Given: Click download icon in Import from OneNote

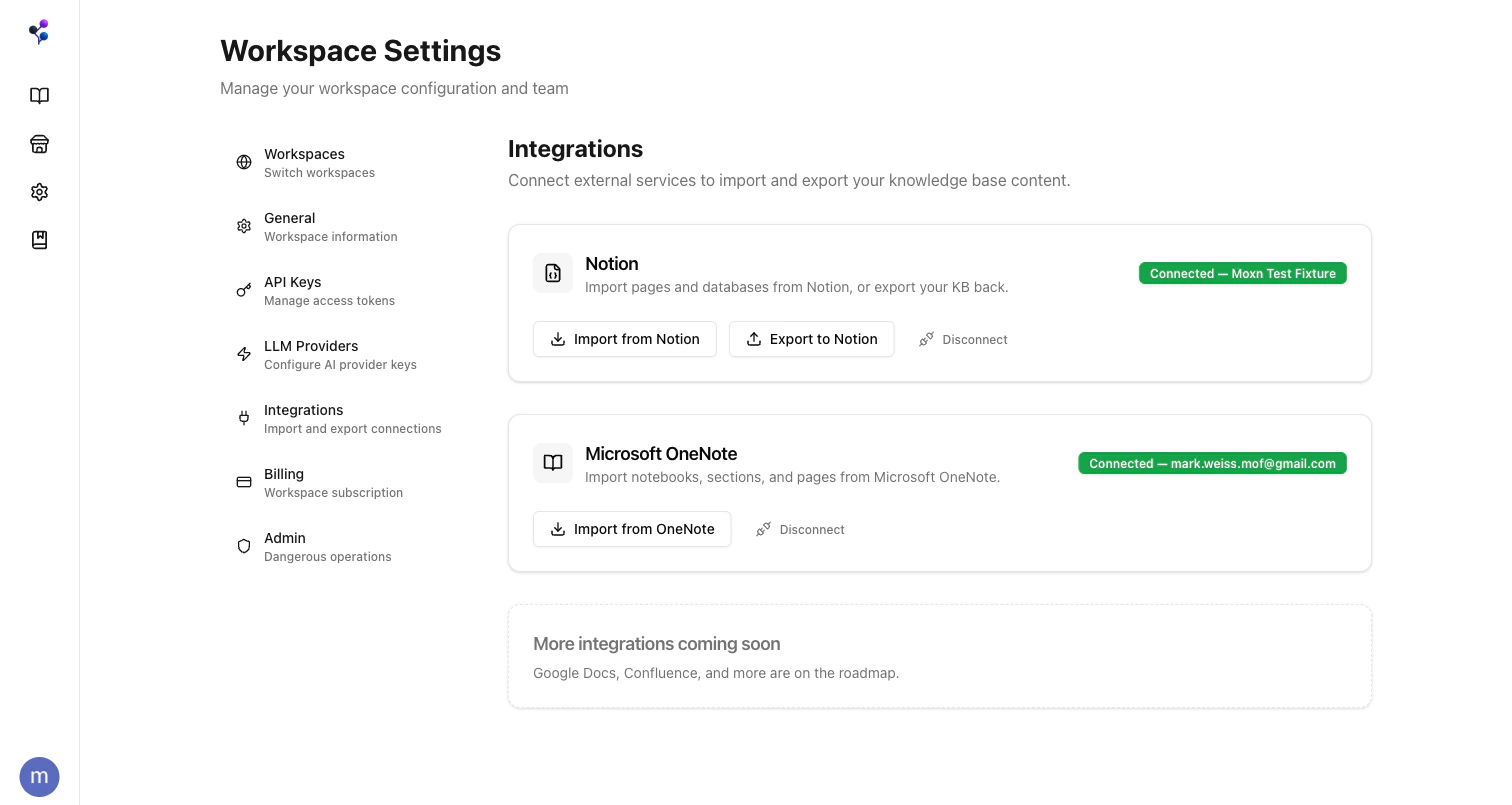Looking at the screenshot, I should tap(558, 529).
